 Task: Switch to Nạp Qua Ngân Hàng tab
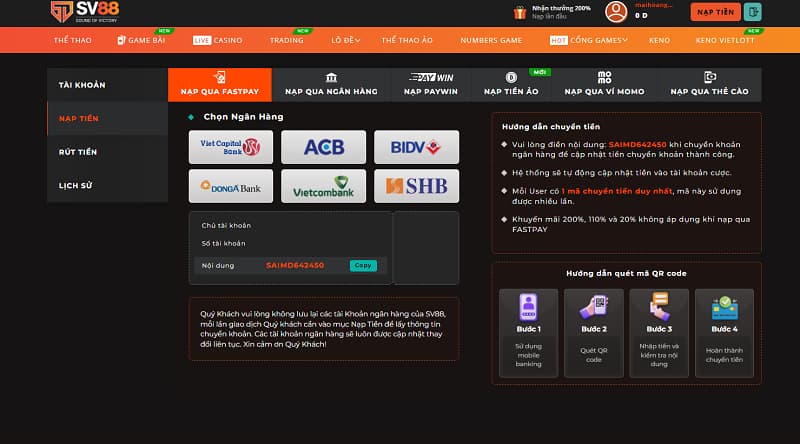pos(331,85)
